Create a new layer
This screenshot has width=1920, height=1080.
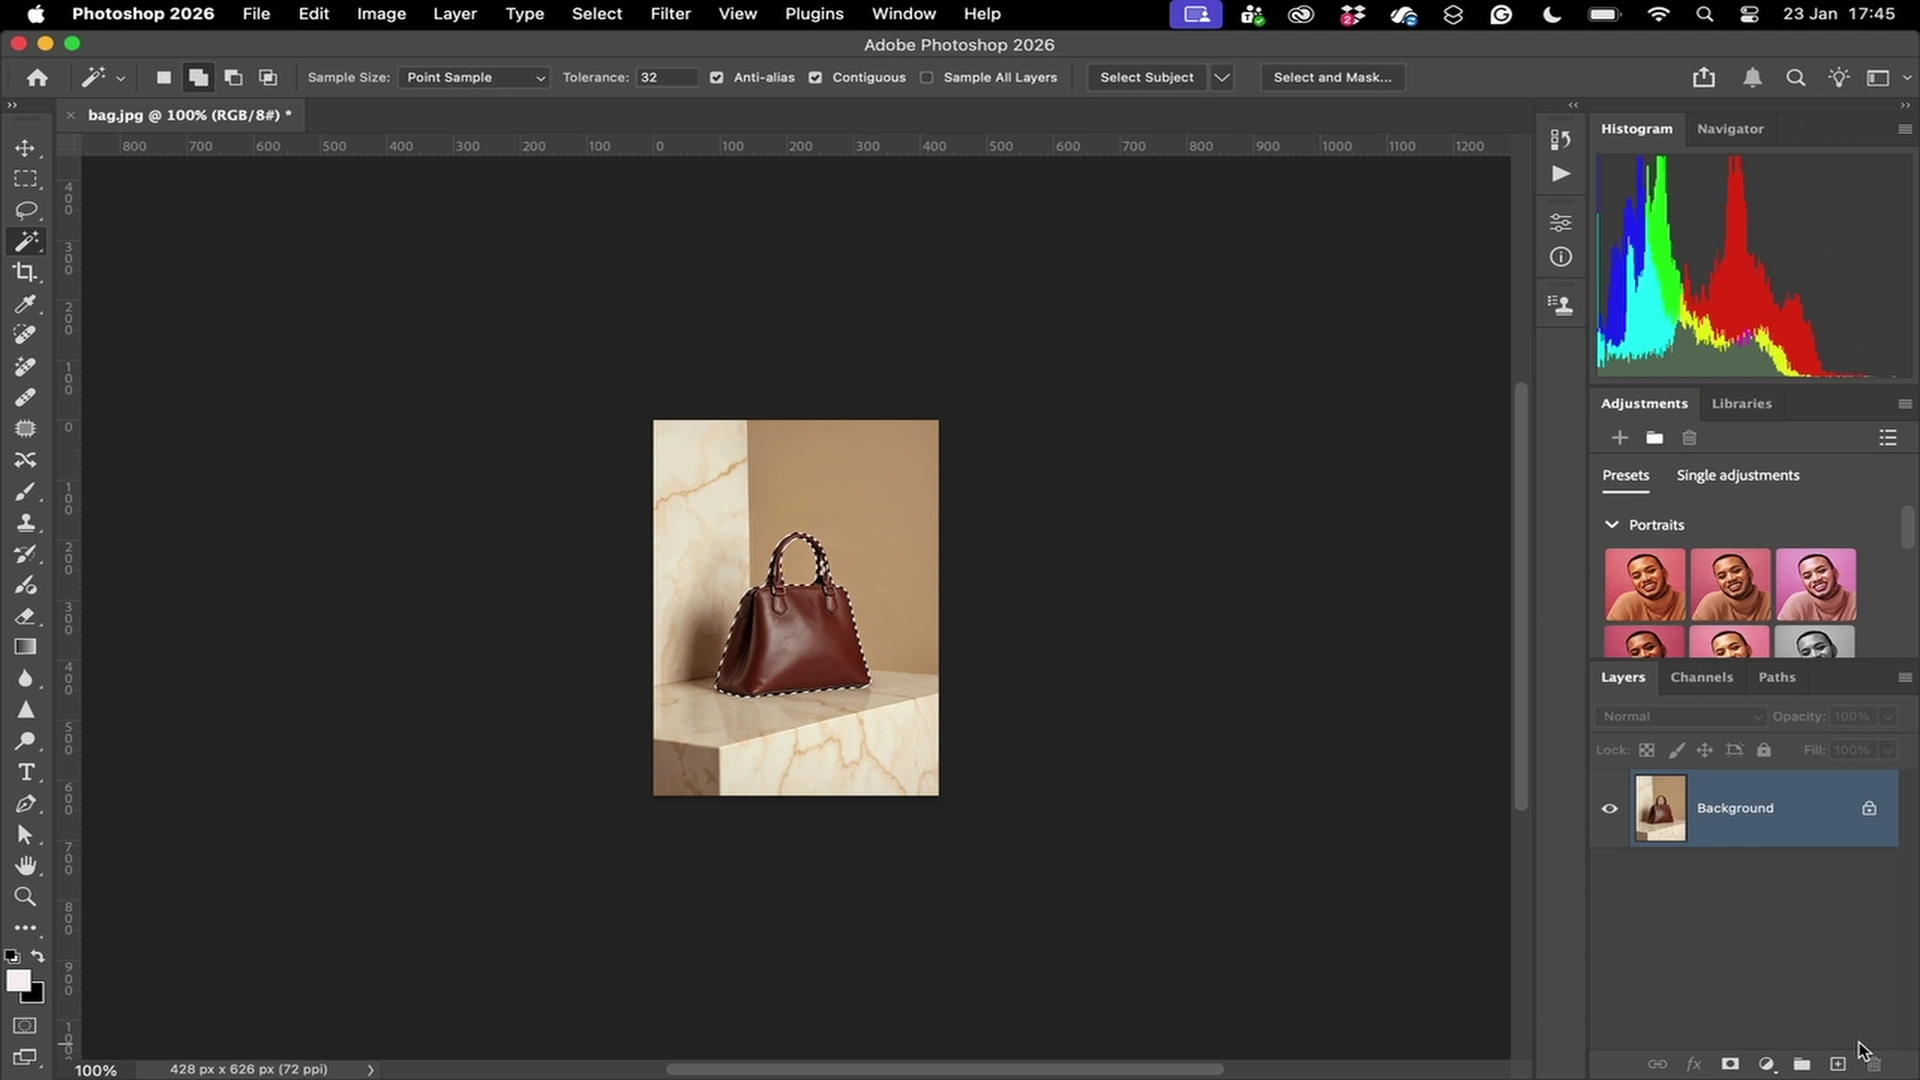coord(1837,1064)
